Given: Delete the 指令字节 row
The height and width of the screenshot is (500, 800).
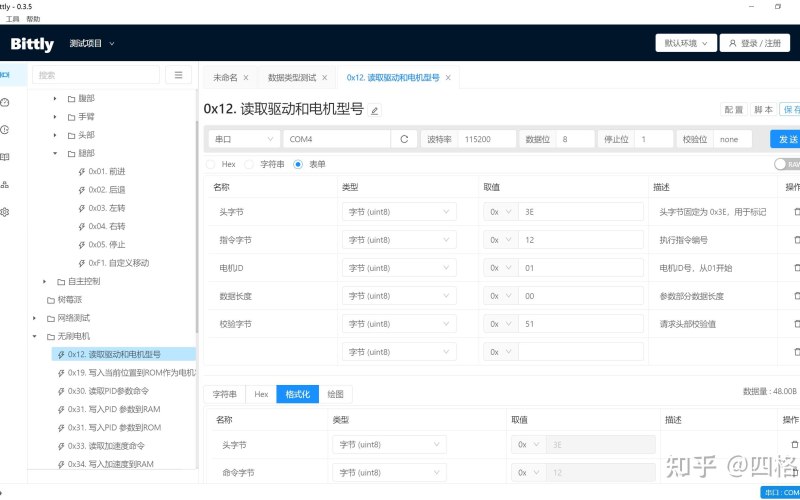Looking at the screenshot, I should pos(796,240).
